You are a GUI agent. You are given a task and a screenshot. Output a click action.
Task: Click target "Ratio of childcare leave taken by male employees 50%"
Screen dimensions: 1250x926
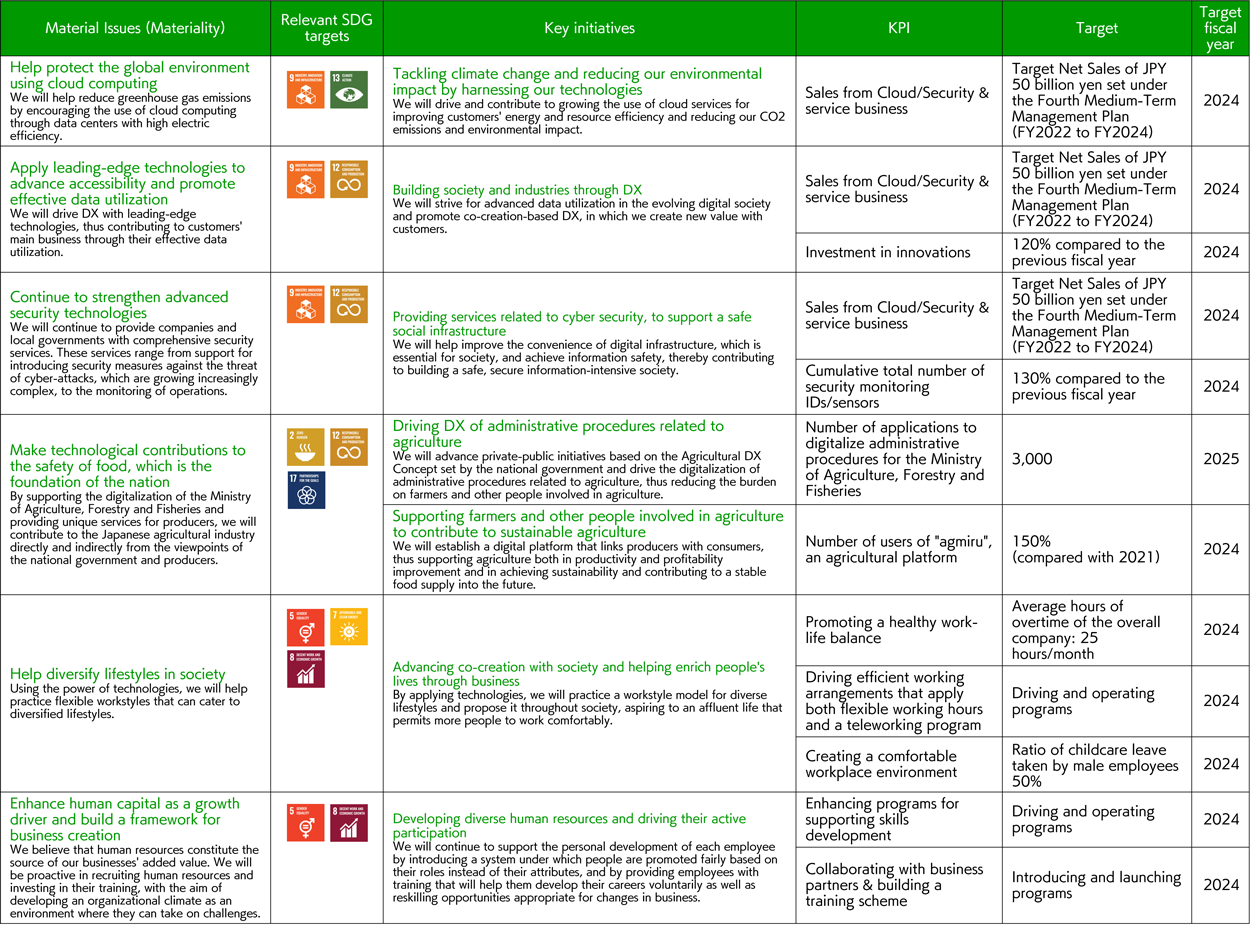pos(1095,764)
